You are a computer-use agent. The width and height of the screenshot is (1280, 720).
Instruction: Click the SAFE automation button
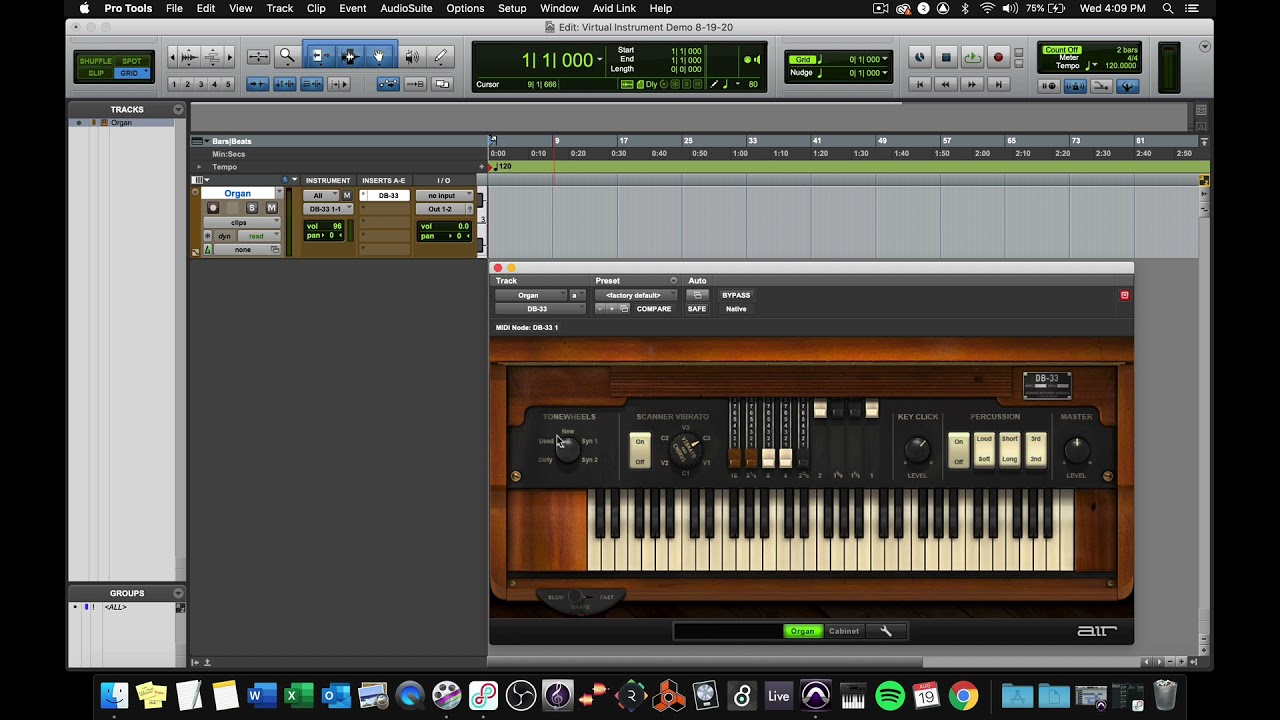[697, 309]
